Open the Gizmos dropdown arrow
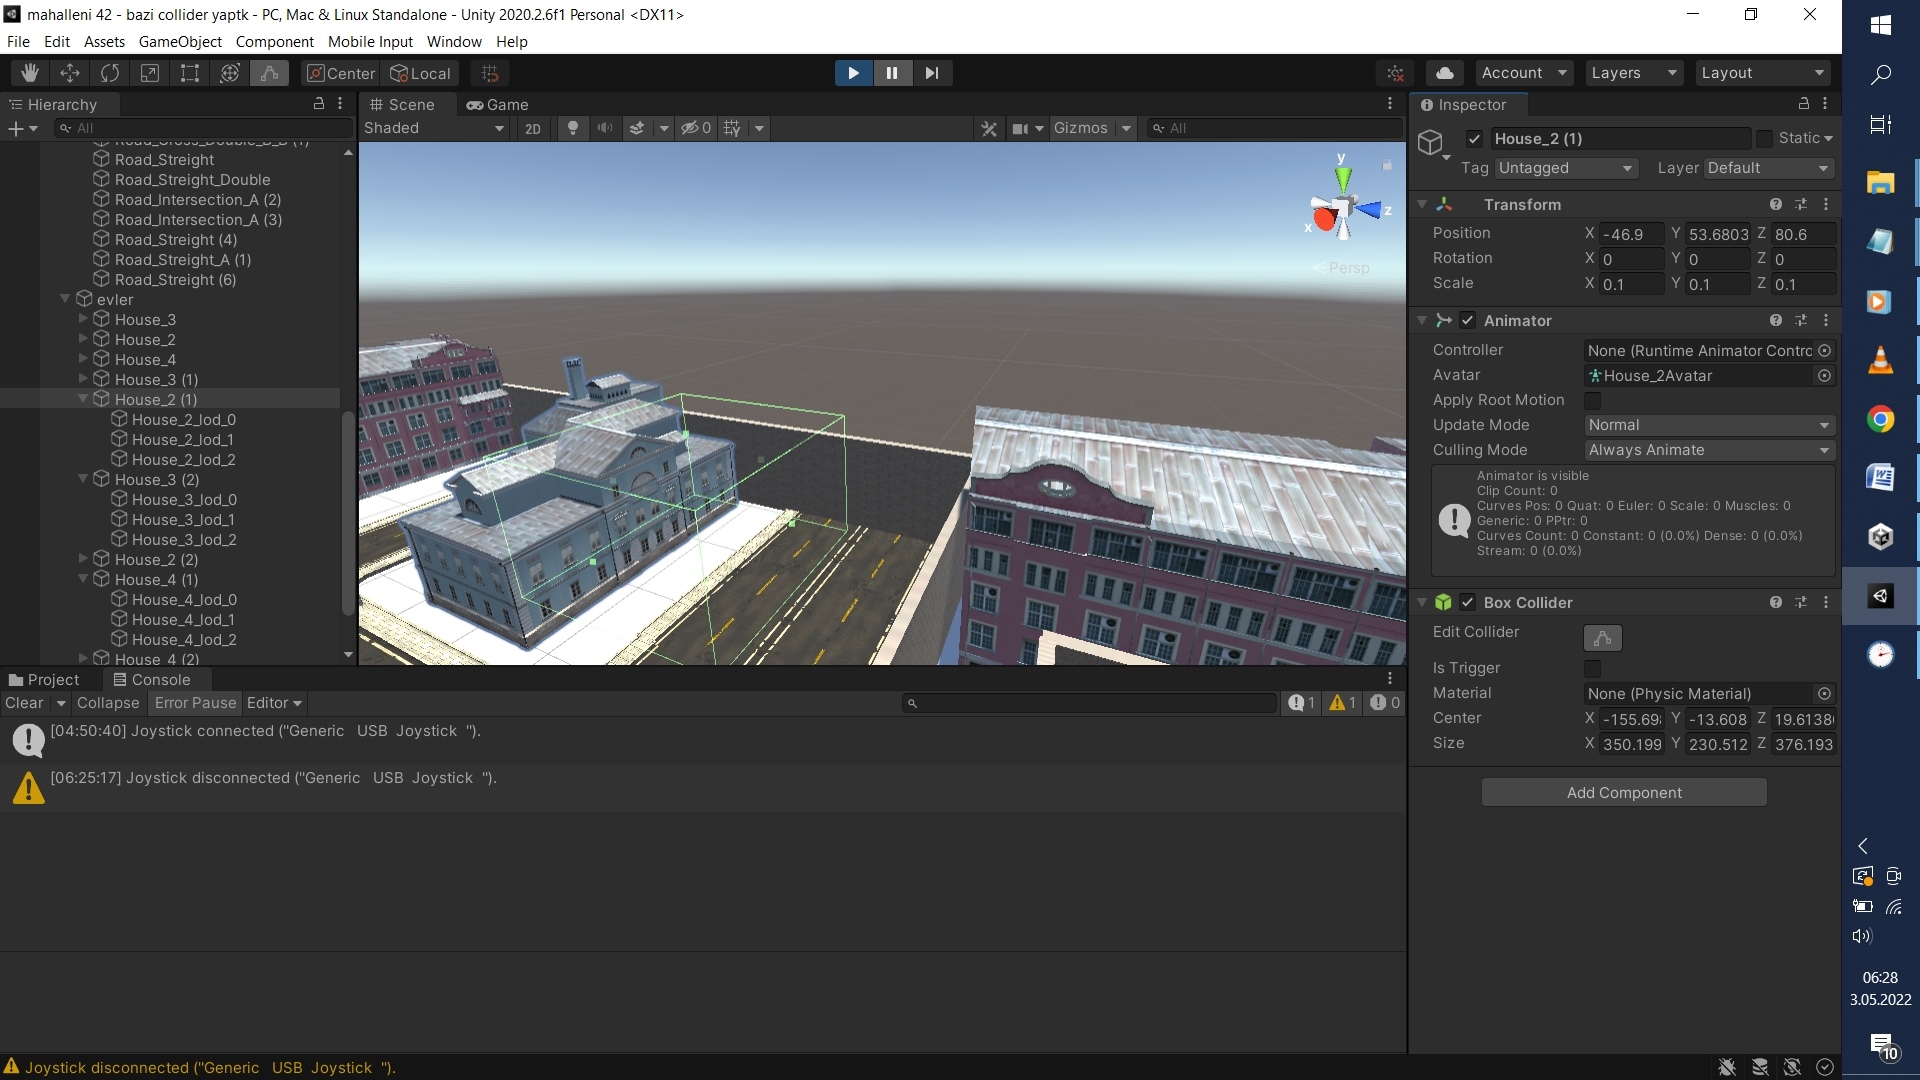This screenshot has width=1920, height=1080. [x=1126, y=128]
